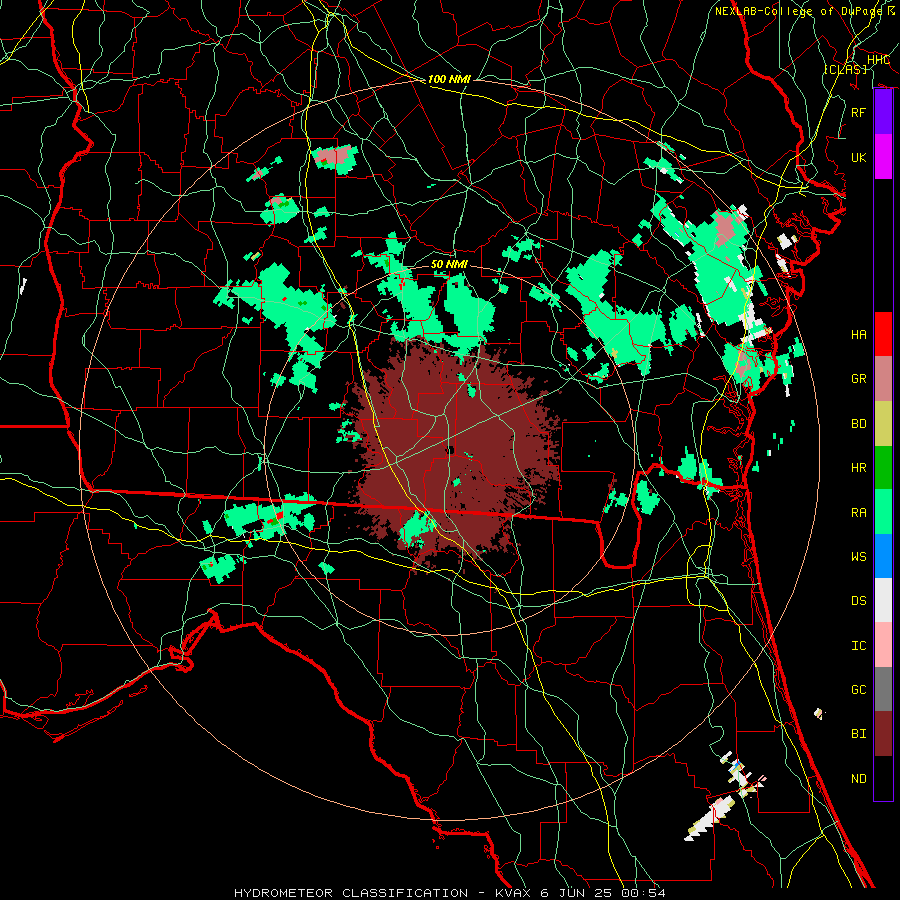Click the Hydrometeor Classification KVAX caption

[450, 893]
